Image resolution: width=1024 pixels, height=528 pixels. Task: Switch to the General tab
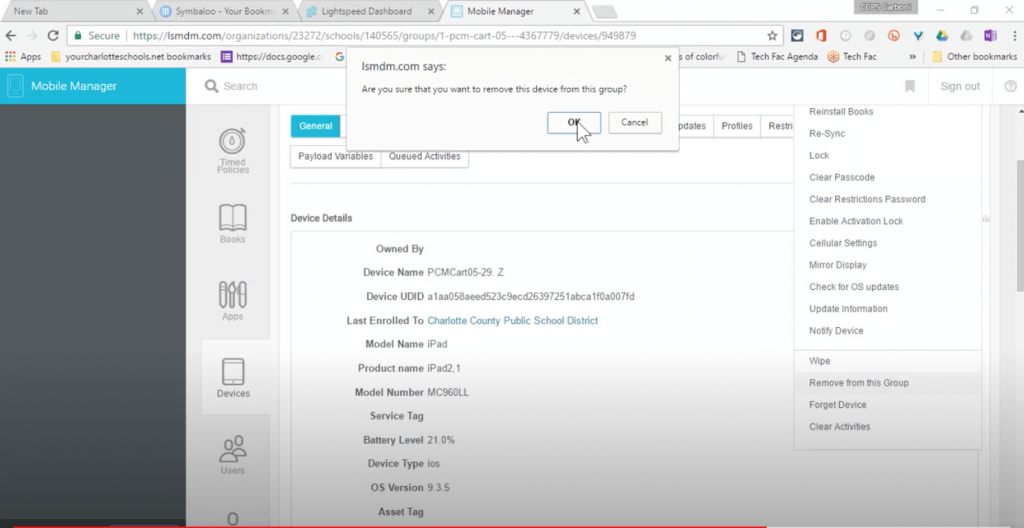pyautogui.click(x=315, y=126)
